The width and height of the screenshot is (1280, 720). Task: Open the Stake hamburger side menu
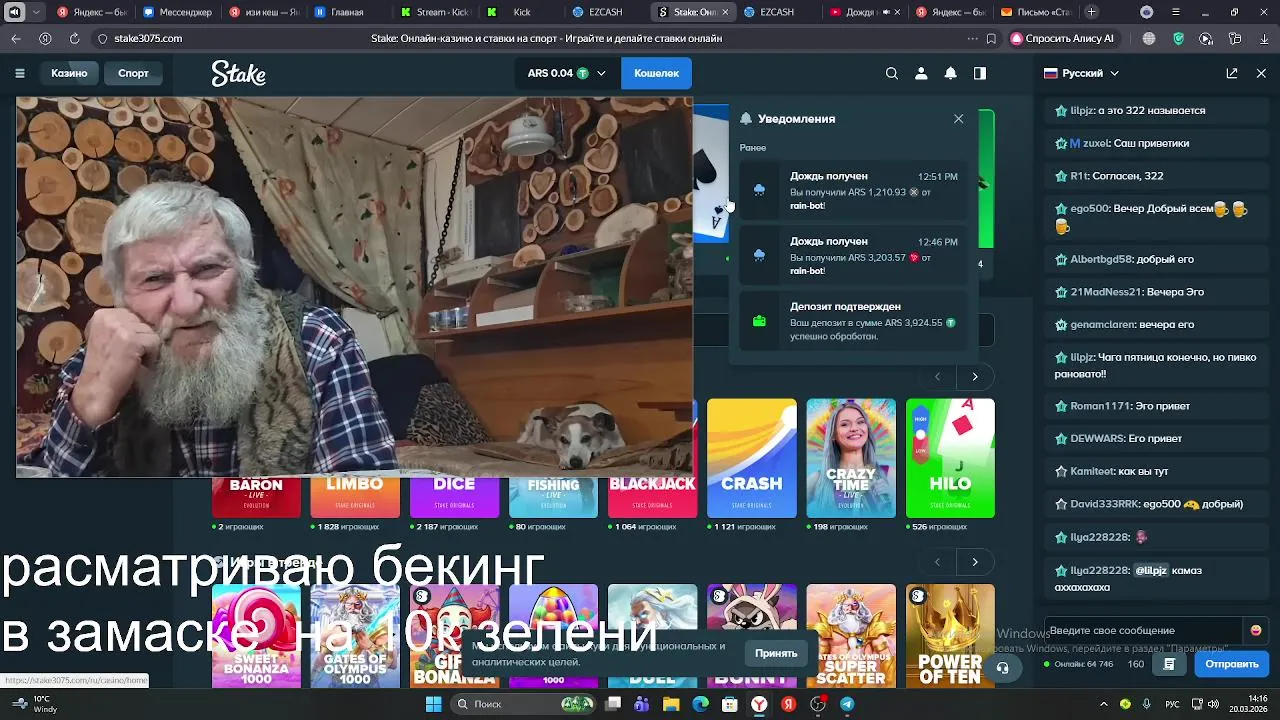(20, 73)
